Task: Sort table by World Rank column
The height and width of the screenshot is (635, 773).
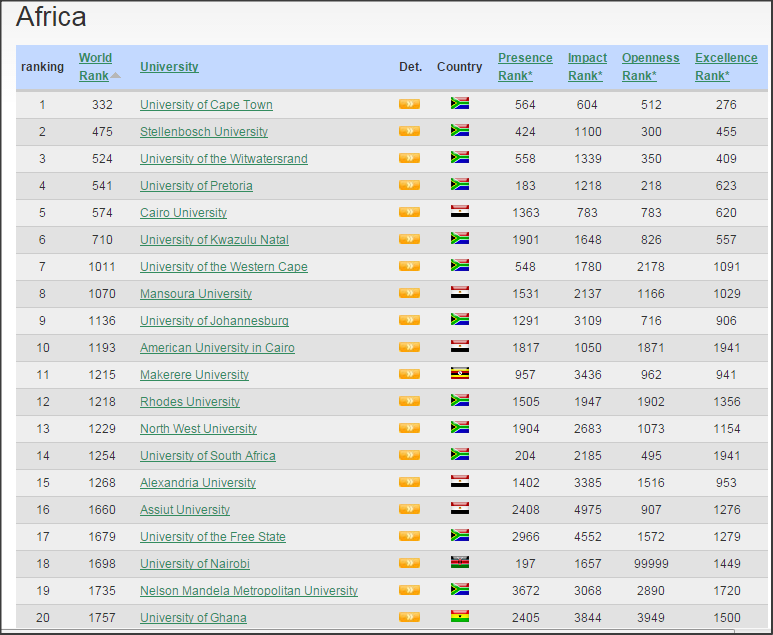Action: click(x=95, y=67)
